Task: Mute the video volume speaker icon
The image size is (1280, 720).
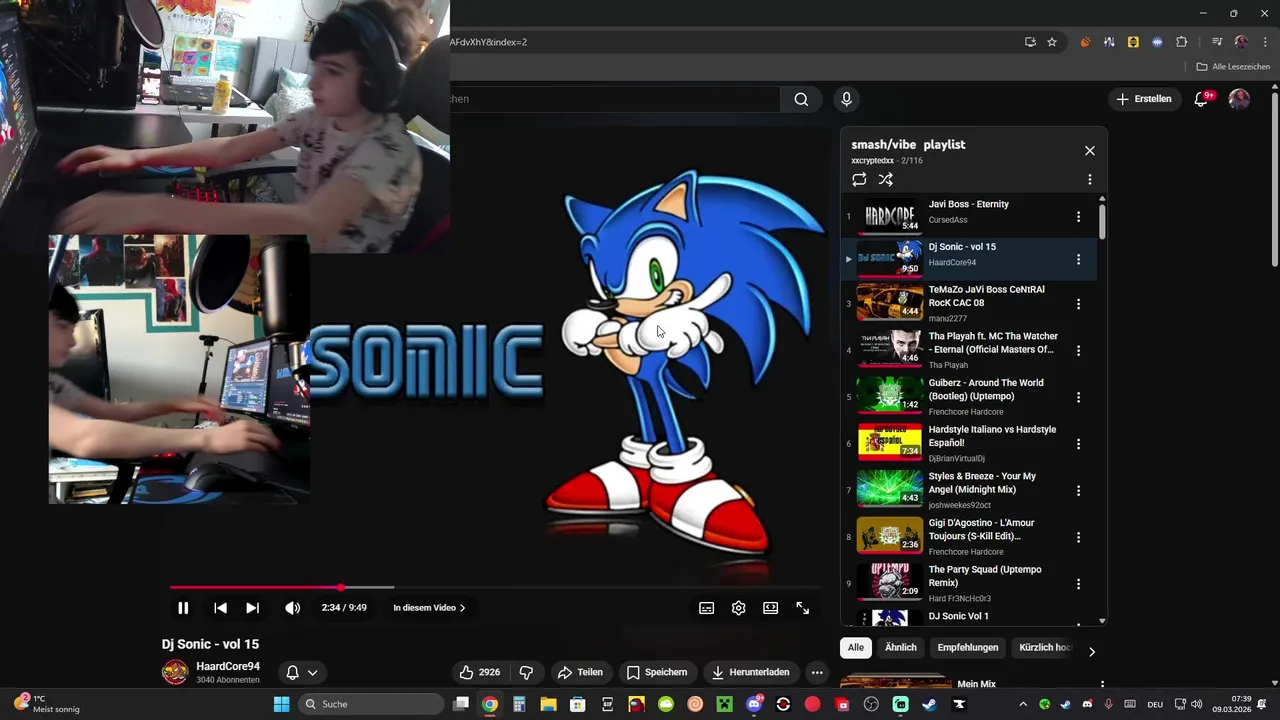Action: (292, 608)
